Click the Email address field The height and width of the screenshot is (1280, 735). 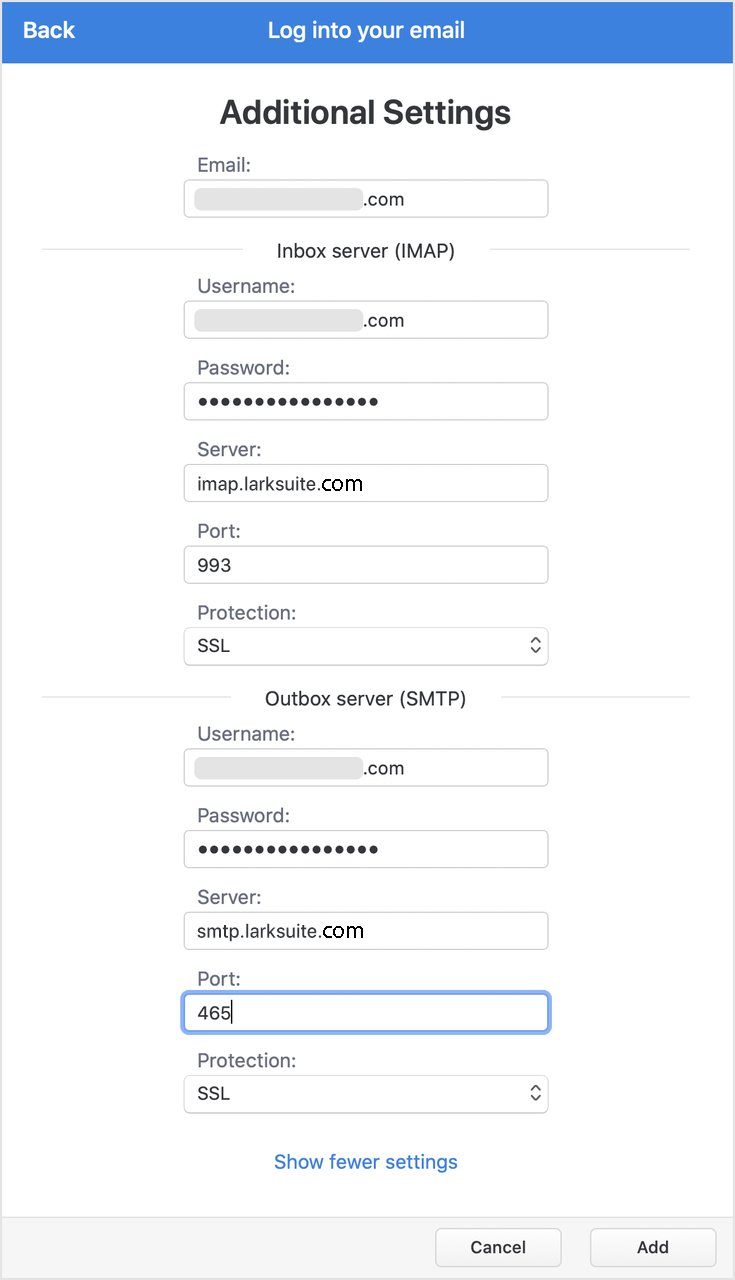pos(366,199)
